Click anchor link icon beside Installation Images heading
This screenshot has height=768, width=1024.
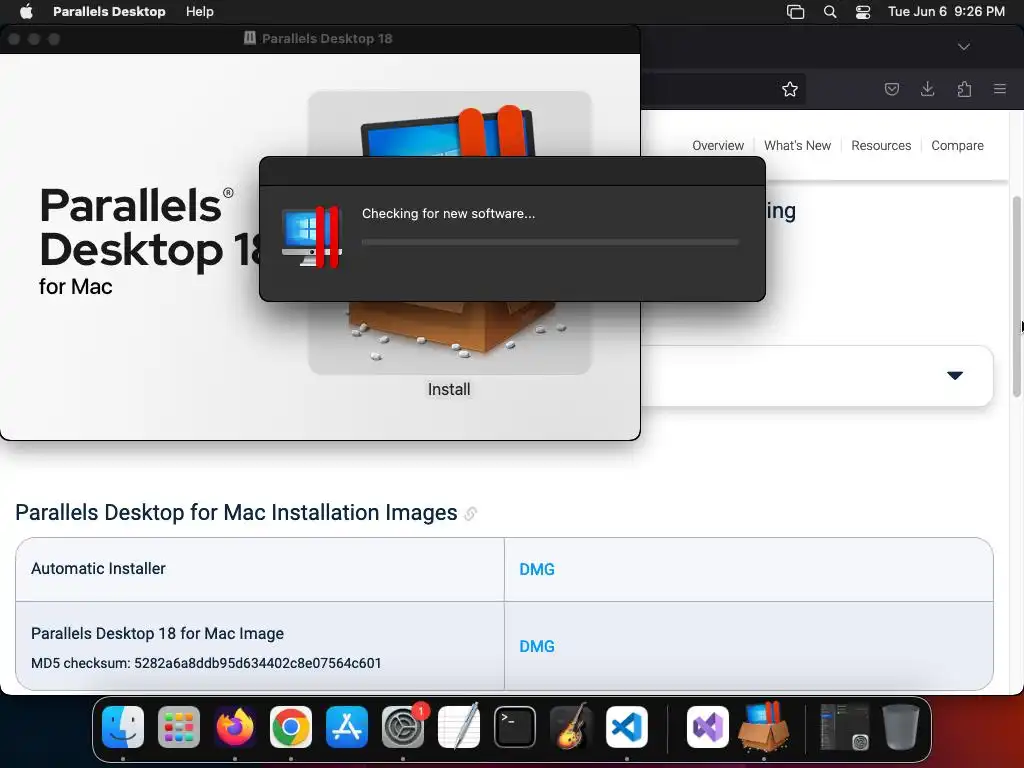470,514
